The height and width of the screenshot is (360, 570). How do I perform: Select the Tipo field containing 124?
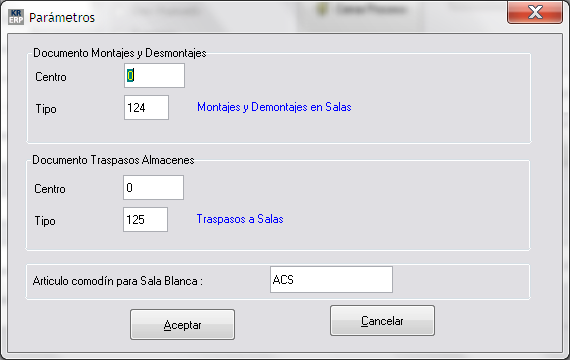click(146, 108)
